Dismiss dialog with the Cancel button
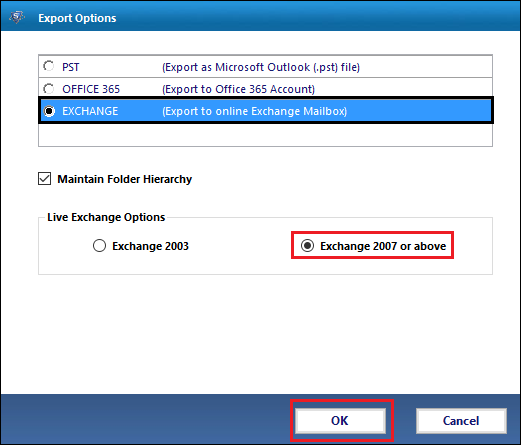 click(461, 421)
